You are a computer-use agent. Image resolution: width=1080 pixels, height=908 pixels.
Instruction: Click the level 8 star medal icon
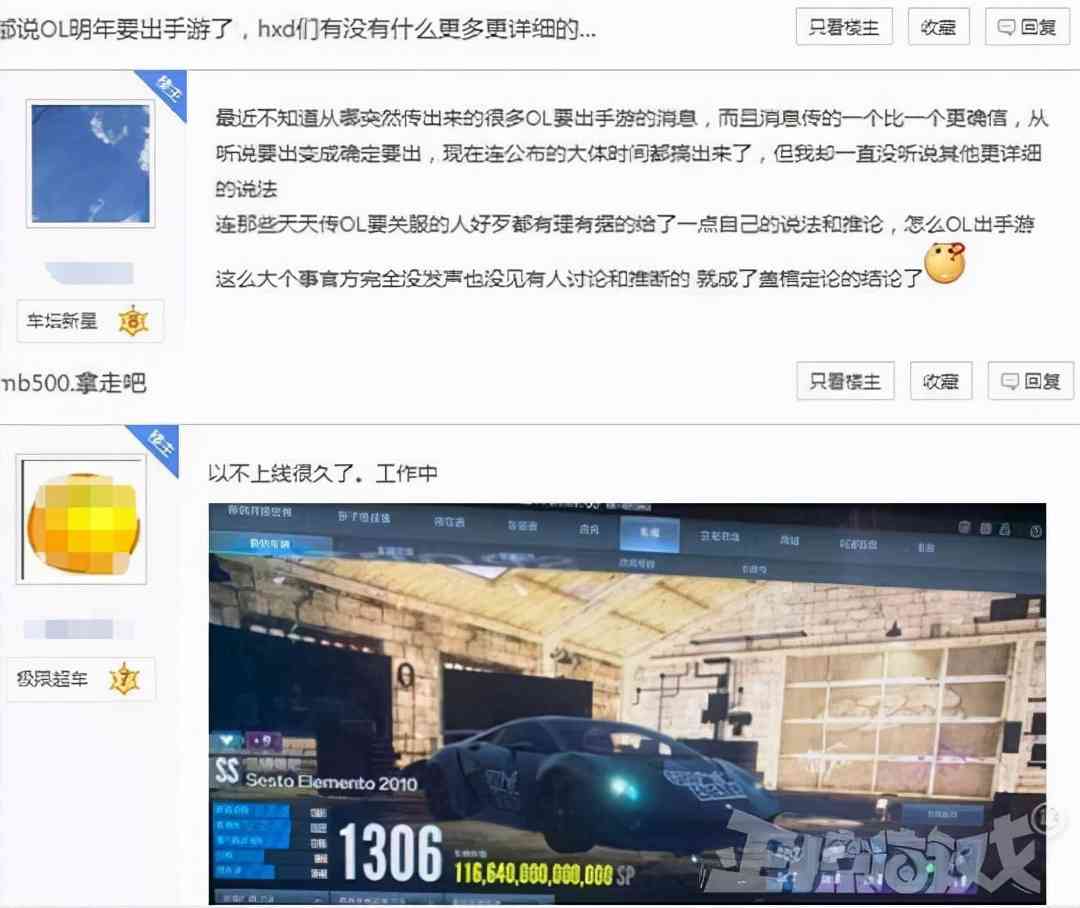pos(133,321)
